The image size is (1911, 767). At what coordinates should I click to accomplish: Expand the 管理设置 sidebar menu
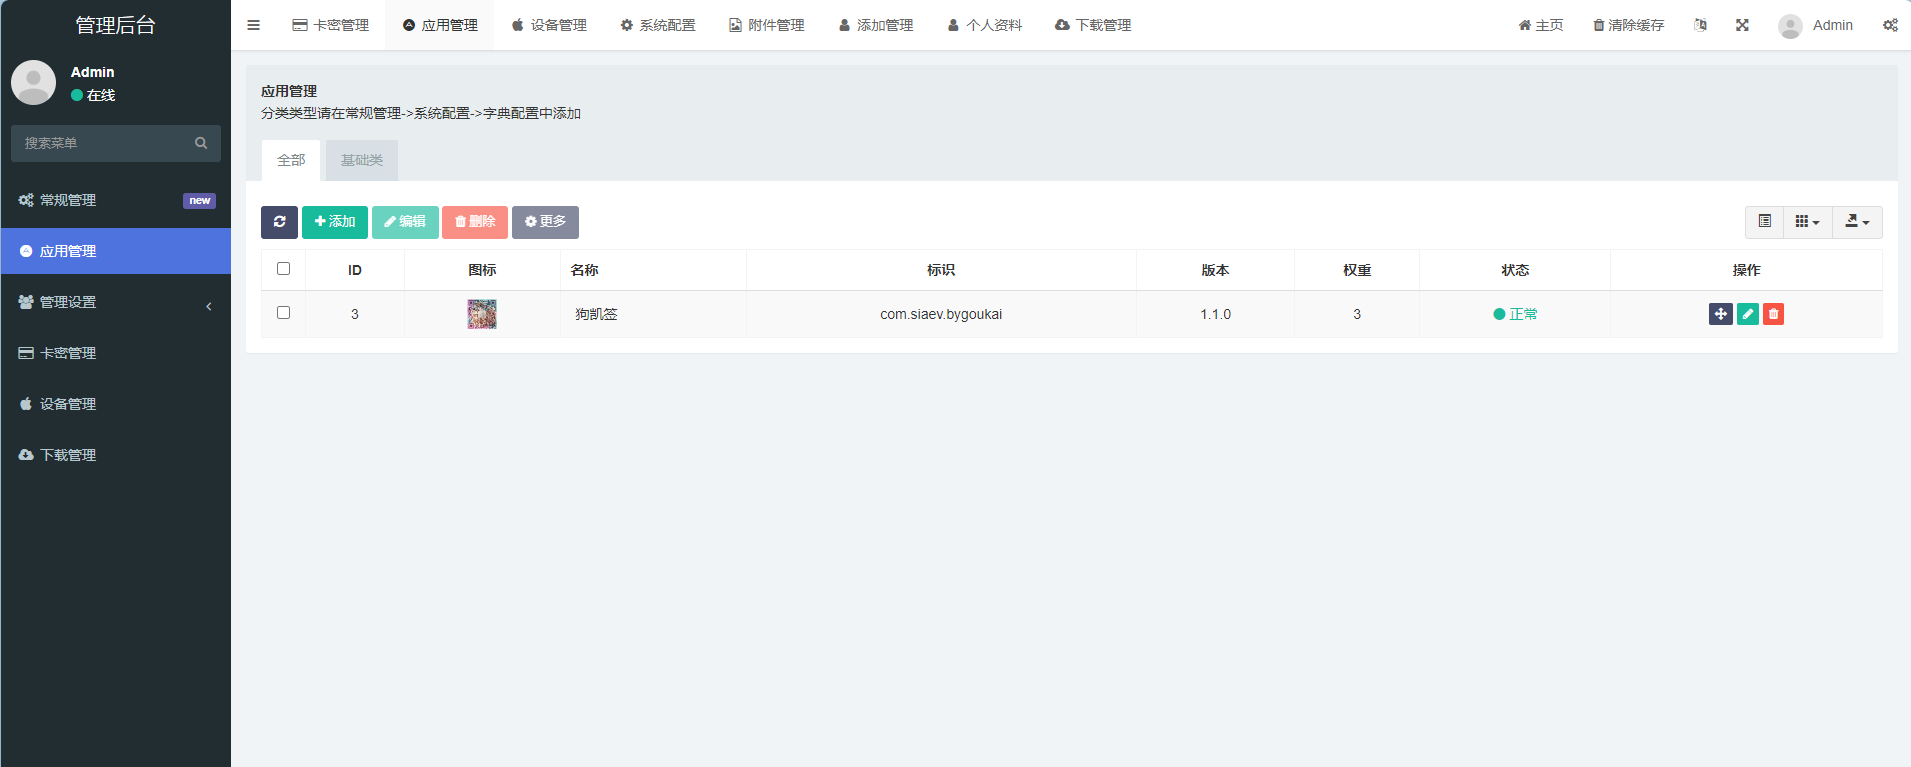(x=115, y=302)
